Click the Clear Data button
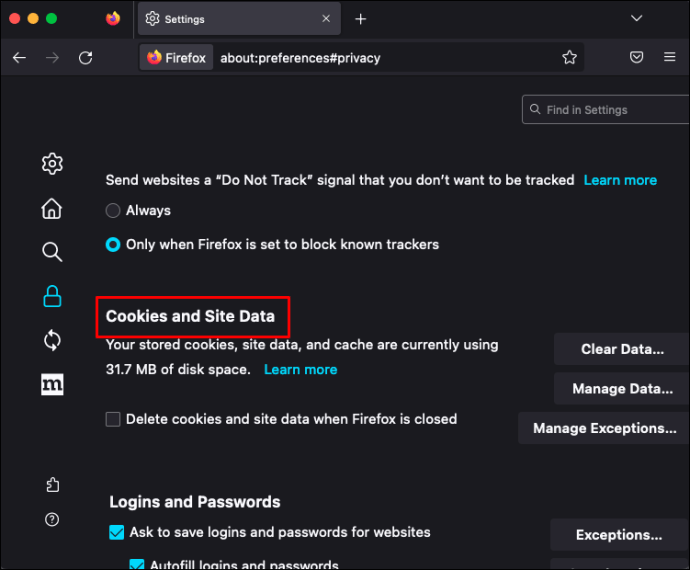 click(x=622, y=350)
